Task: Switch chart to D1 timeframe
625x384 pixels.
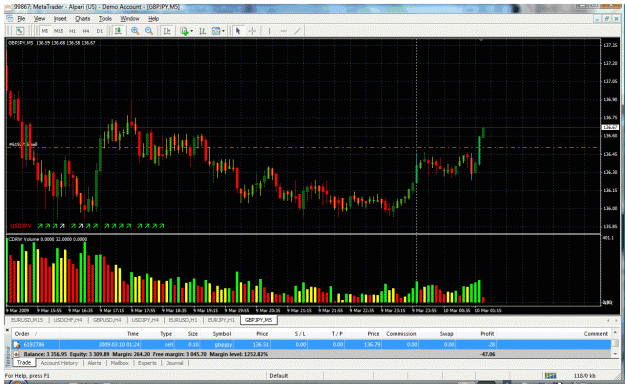Action: pyautogui.click(x=99, y=31)
